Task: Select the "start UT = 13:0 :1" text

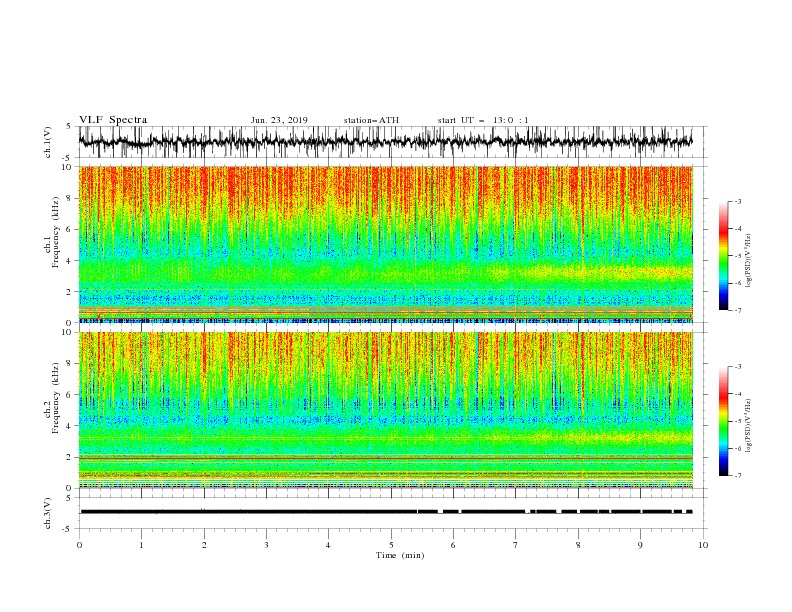Action: (x=483, y=120)
